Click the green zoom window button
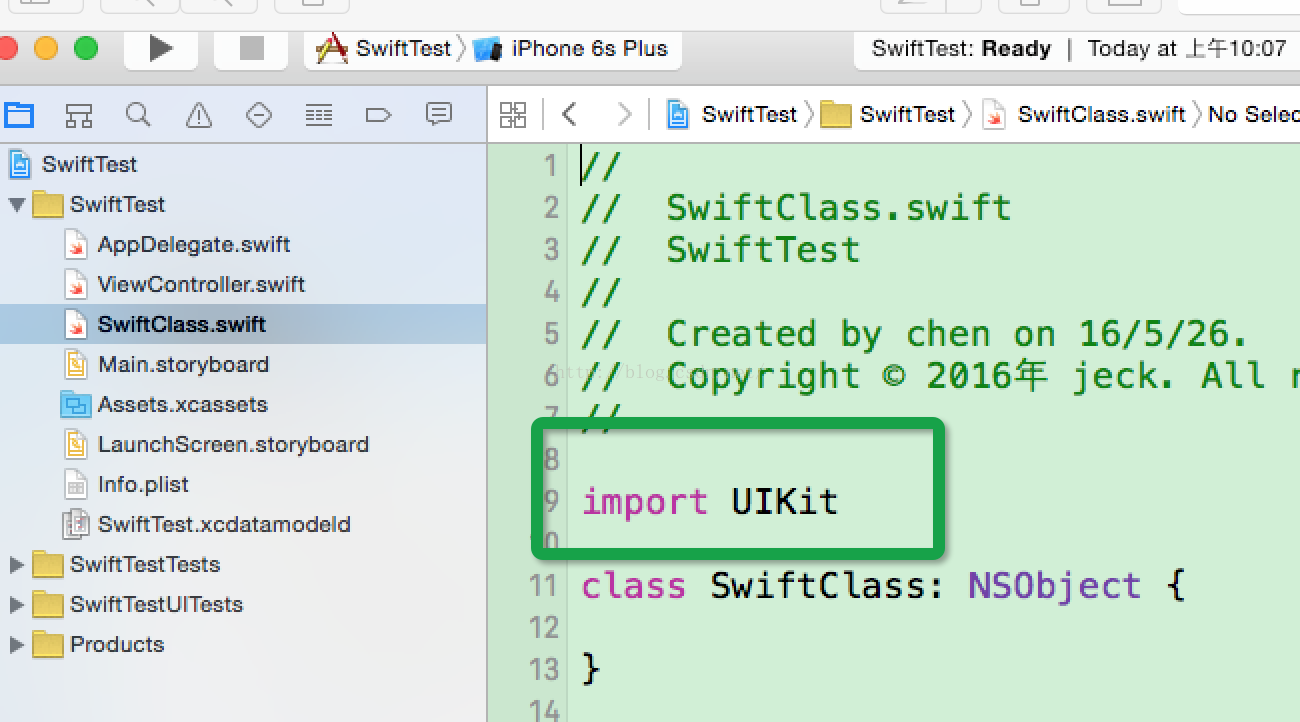Viewport: 1300px width, 722px height. coord(86,47)
